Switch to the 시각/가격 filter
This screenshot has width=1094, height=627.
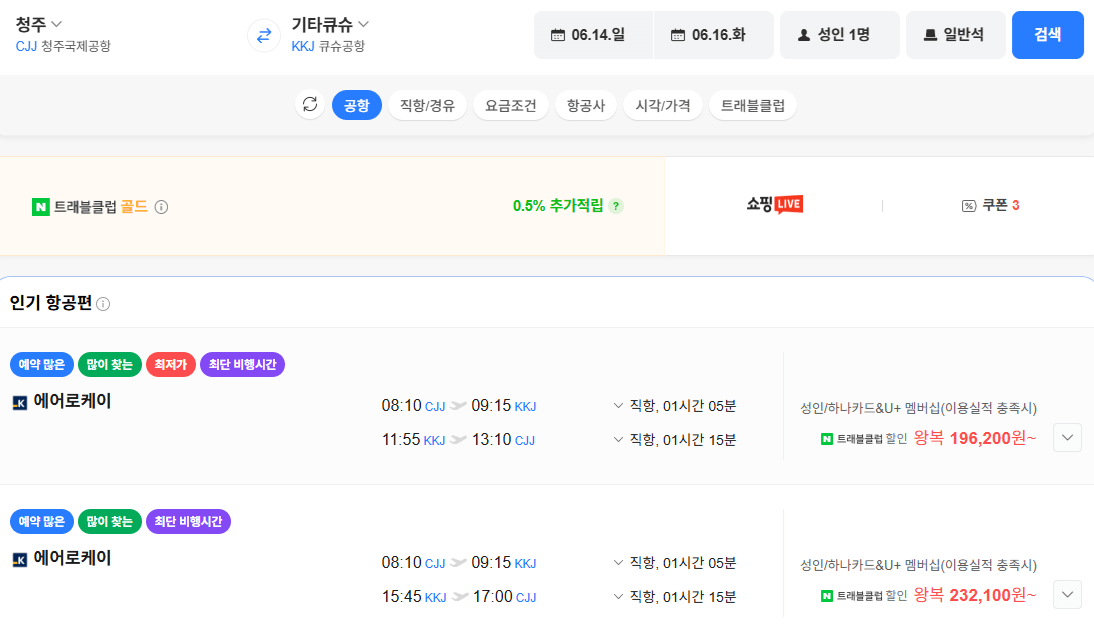click(x=663, y=104)
